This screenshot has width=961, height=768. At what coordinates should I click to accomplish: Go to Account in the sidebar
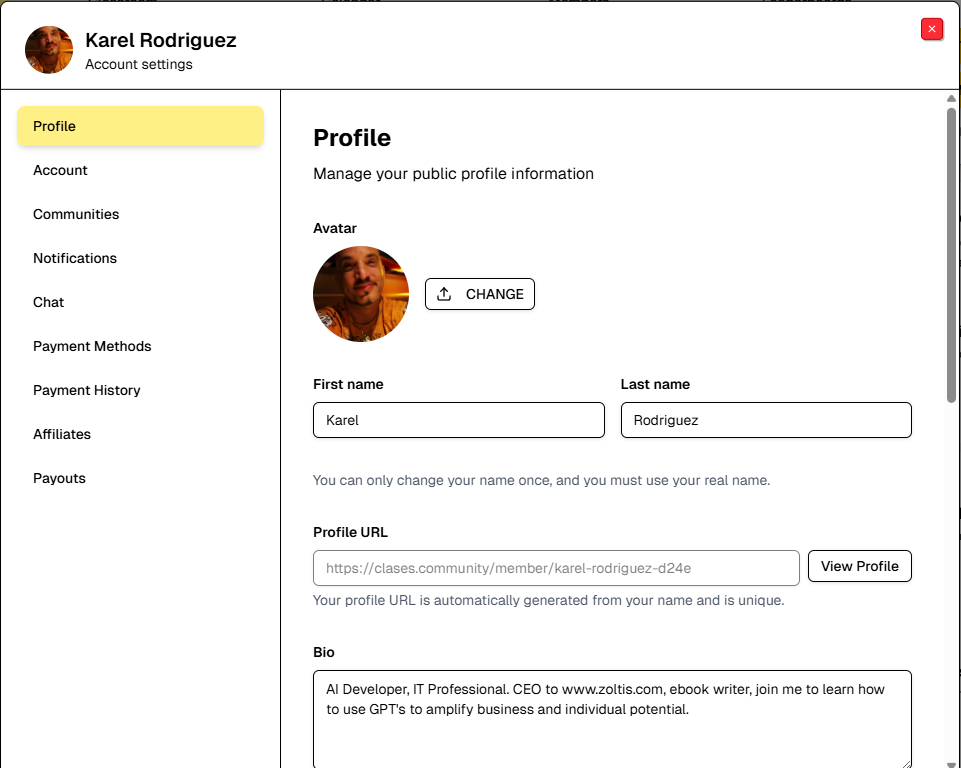(60, 170)
